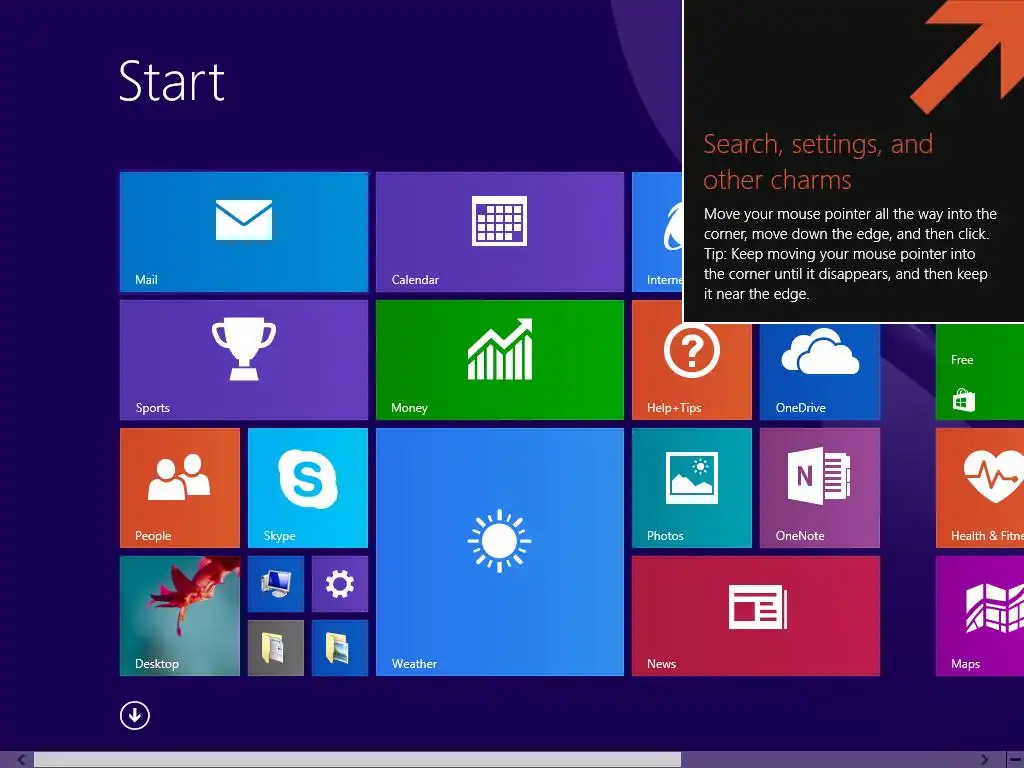The height and width of the screenshot is (768, 1024).
Task: Launch the OneNote tile
Action: pyautogui.click(x=820, y=488)
